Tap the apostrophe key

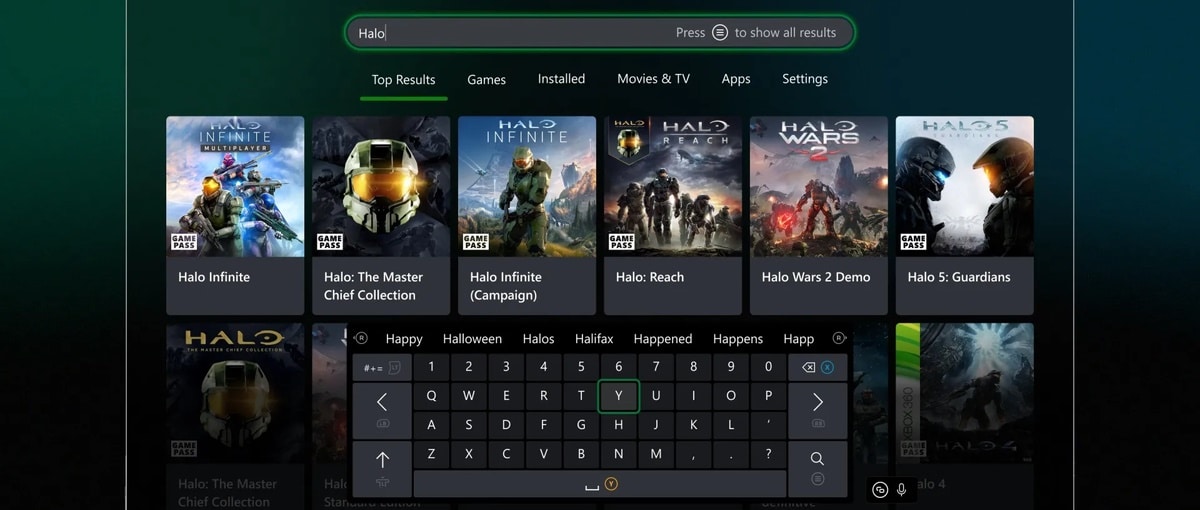click(x=768, y=425)
